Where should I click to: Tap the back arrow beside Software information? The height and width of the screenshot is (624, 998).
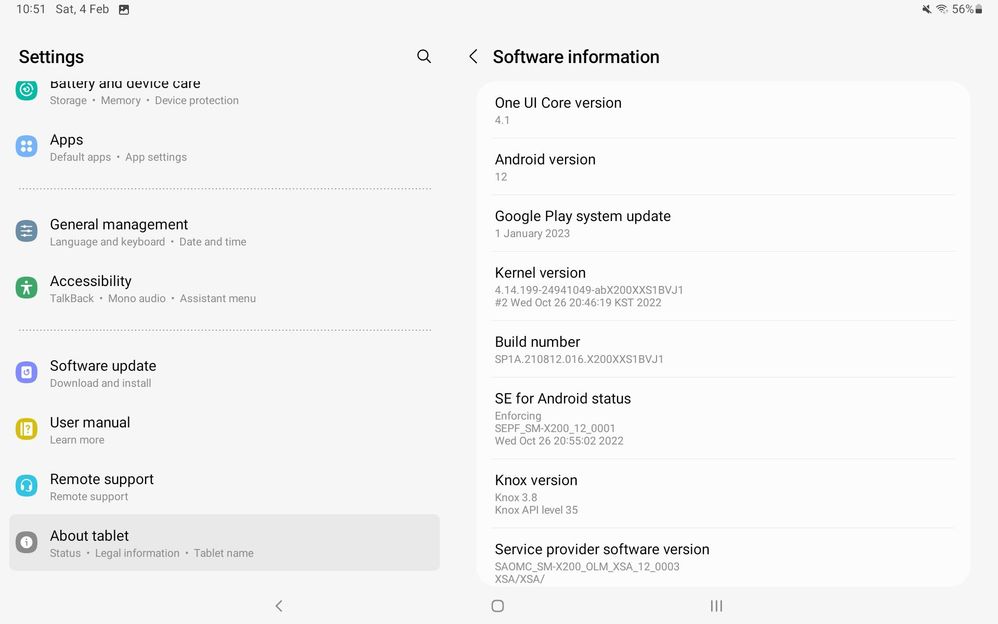point(473,57)
